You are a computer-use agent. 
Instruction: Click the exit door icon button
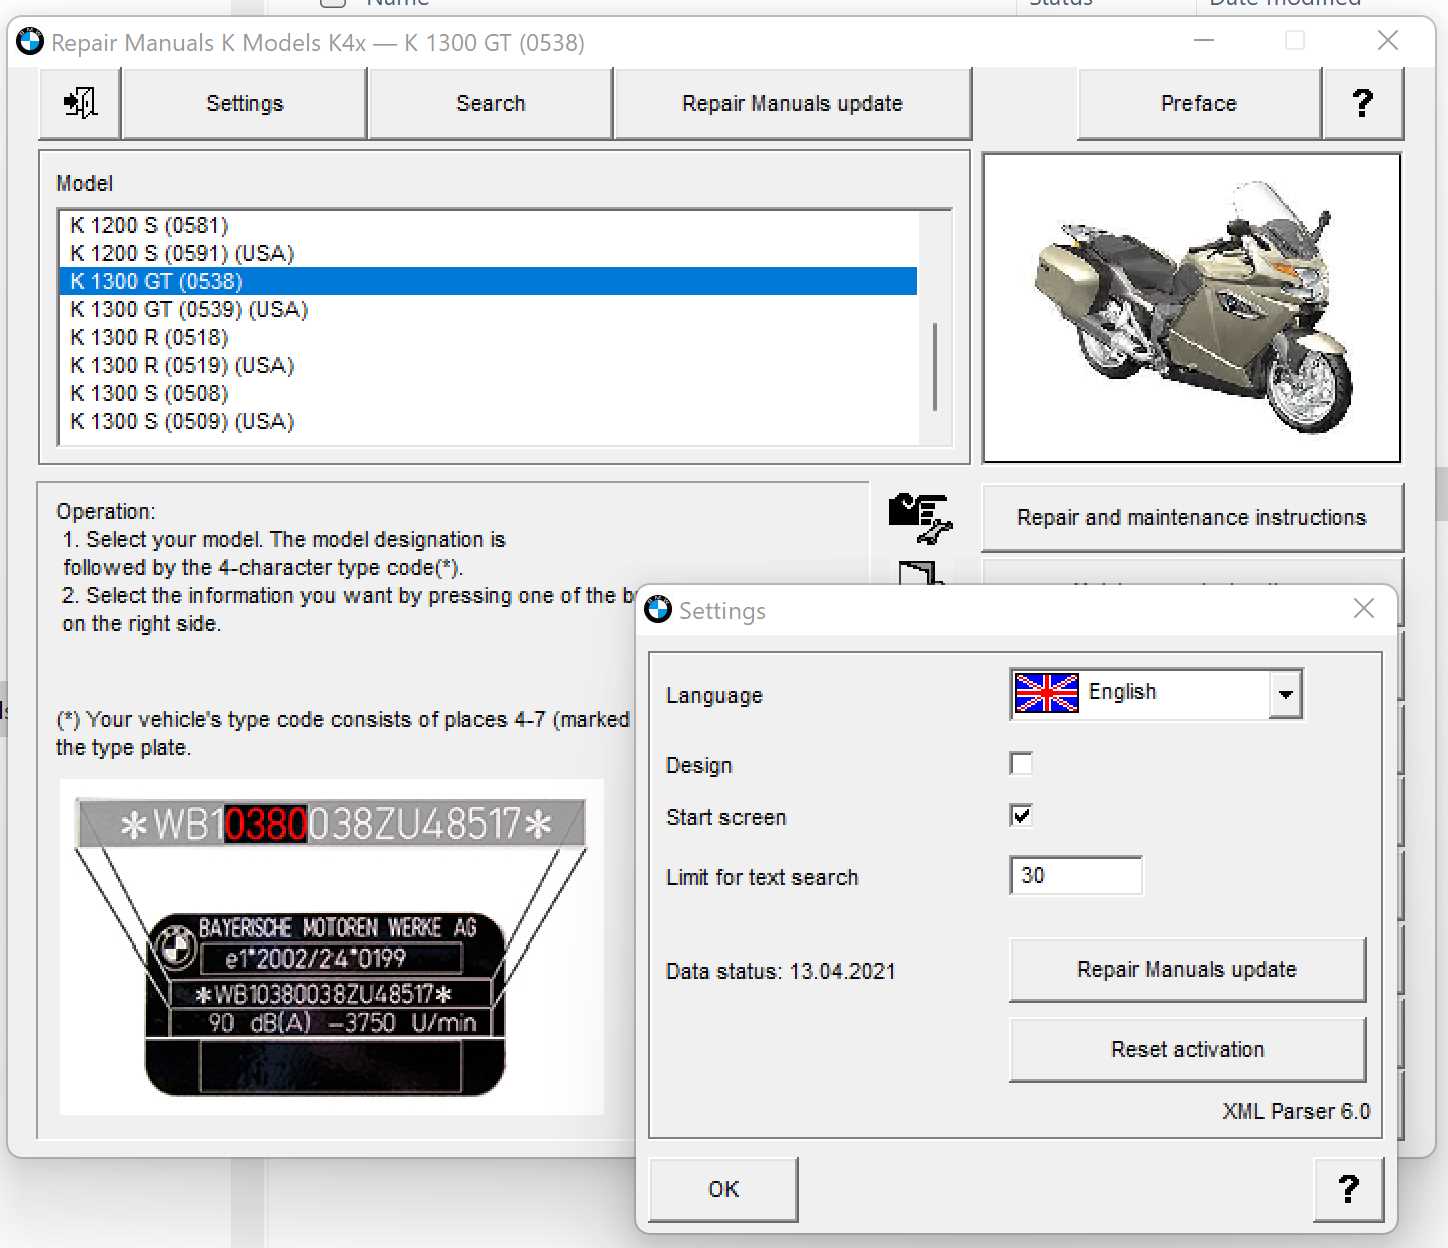pos(80,103)
